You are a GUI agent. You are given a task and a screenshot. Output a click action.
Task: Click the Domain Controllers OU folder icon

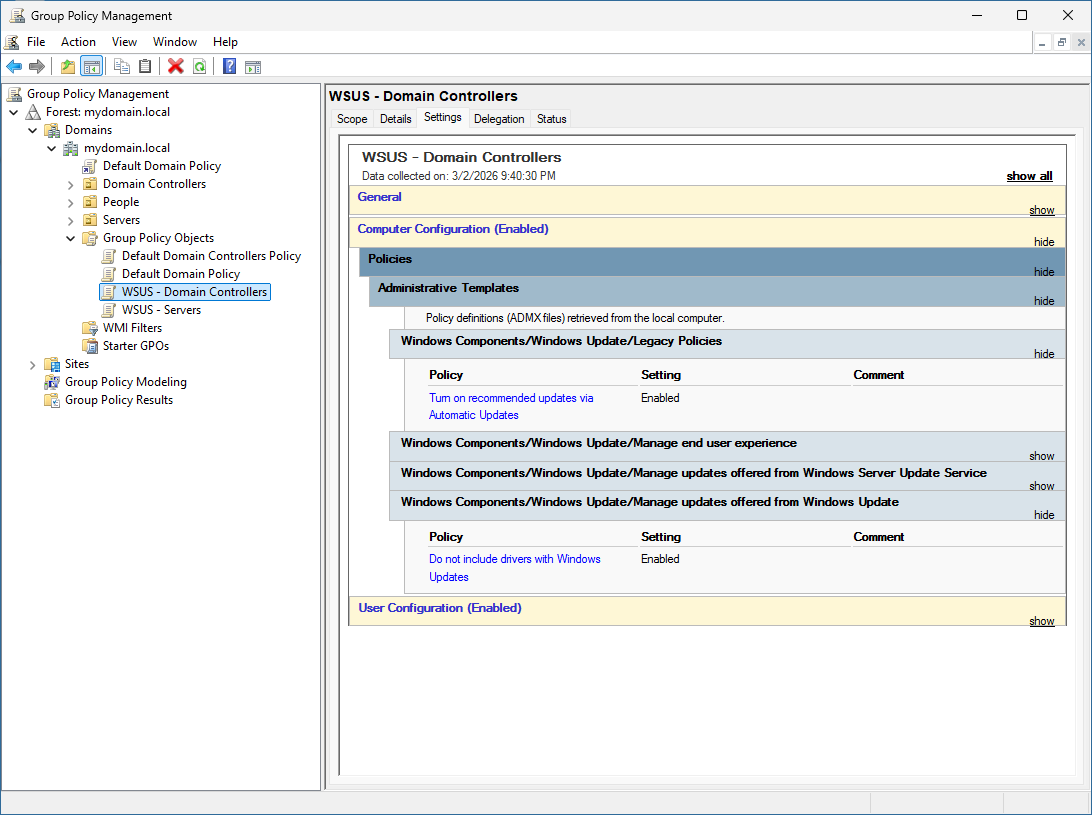coord(90,184)
